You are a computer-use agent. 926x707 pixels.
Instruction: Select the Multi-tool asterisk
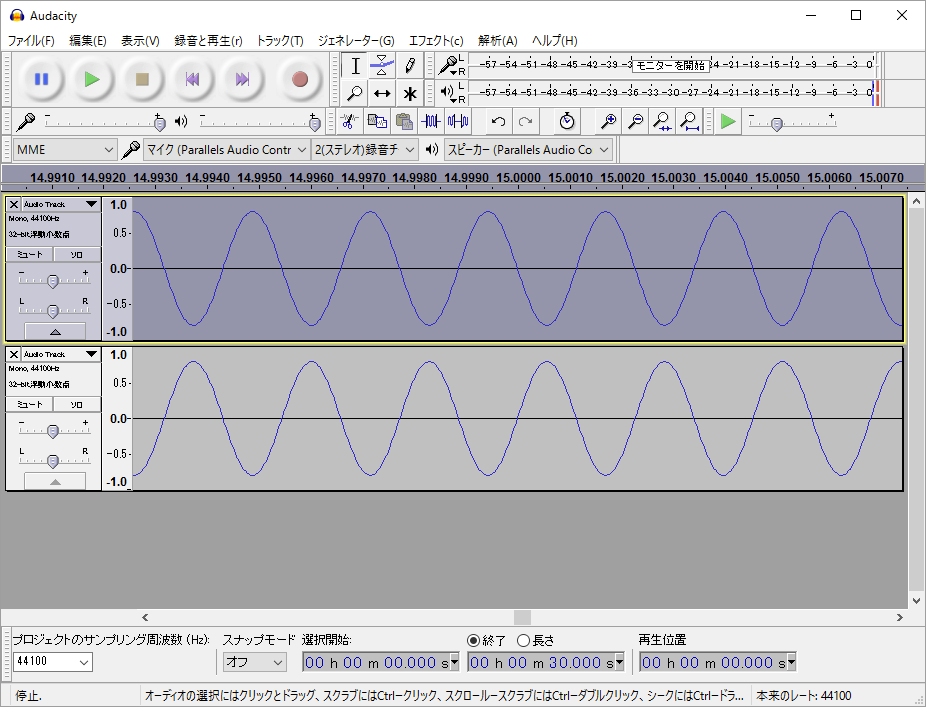pos(410,93)
